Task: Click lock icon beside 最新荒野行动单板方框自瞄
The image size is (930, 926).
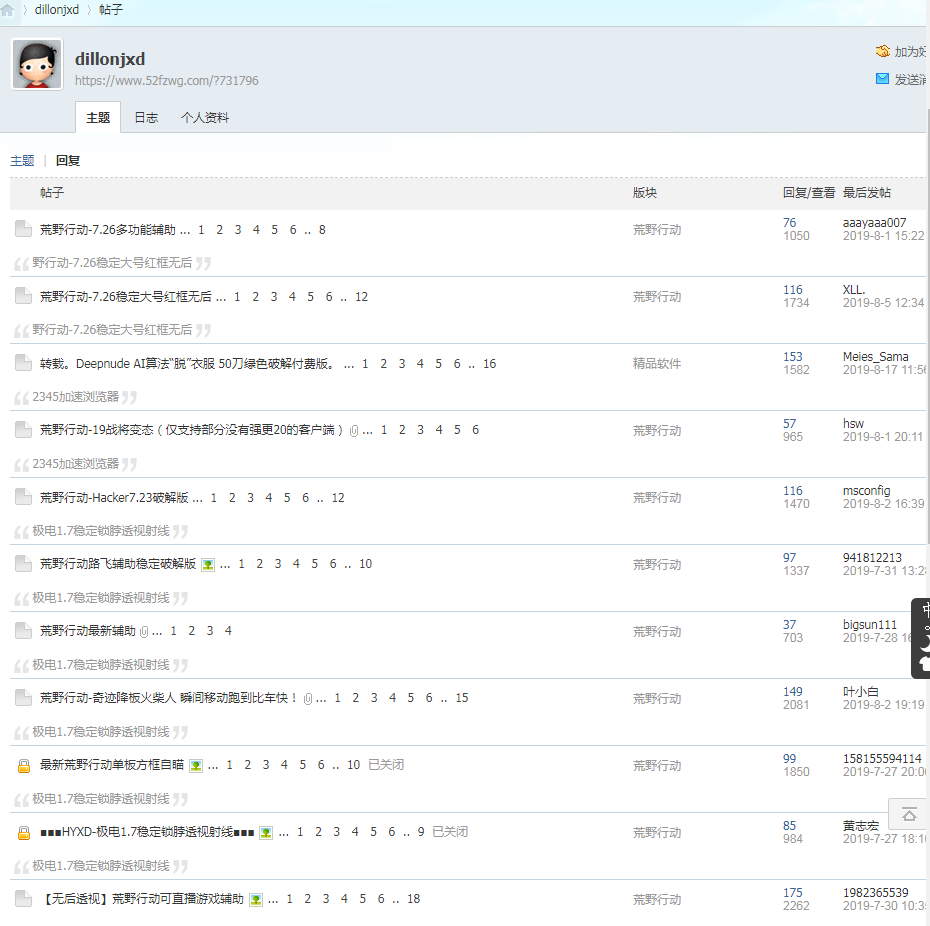Action: 24,766
